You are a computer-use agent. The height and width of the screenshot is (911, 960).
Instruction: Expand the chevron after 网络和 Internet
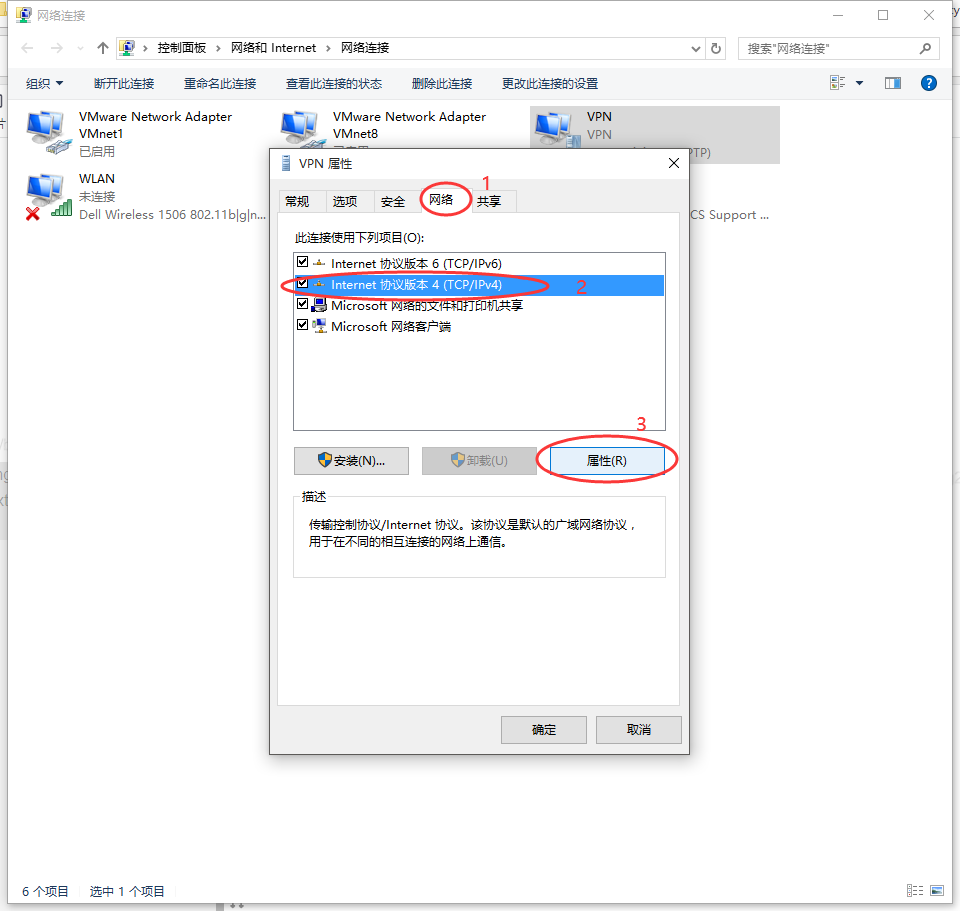click(328, 48)
